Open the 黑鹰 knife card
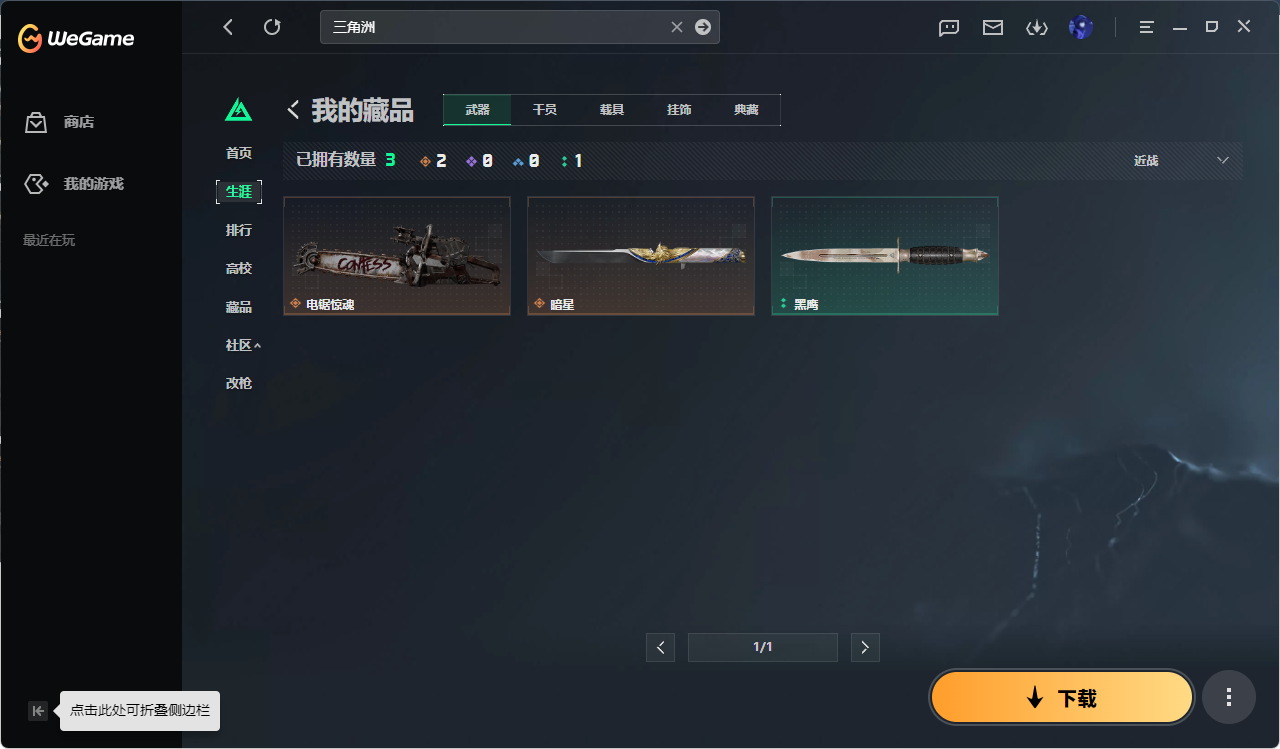 tap(885, 256)
